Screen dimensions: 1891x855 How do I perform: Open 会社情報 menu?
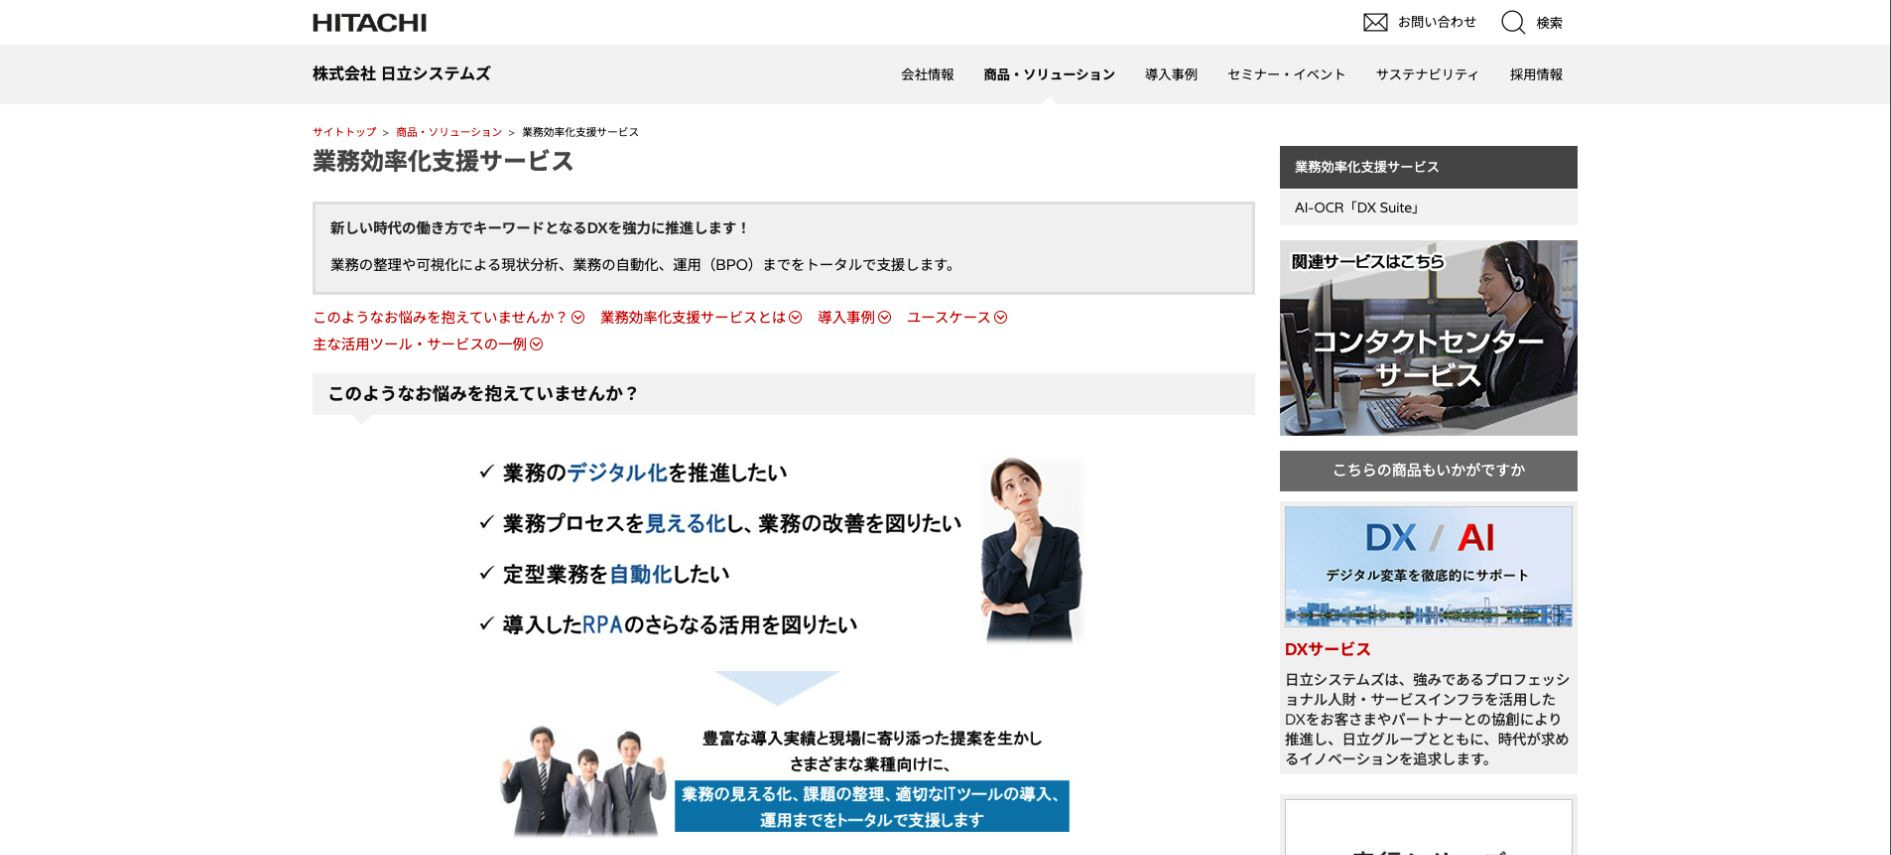[x=927, y=75]
